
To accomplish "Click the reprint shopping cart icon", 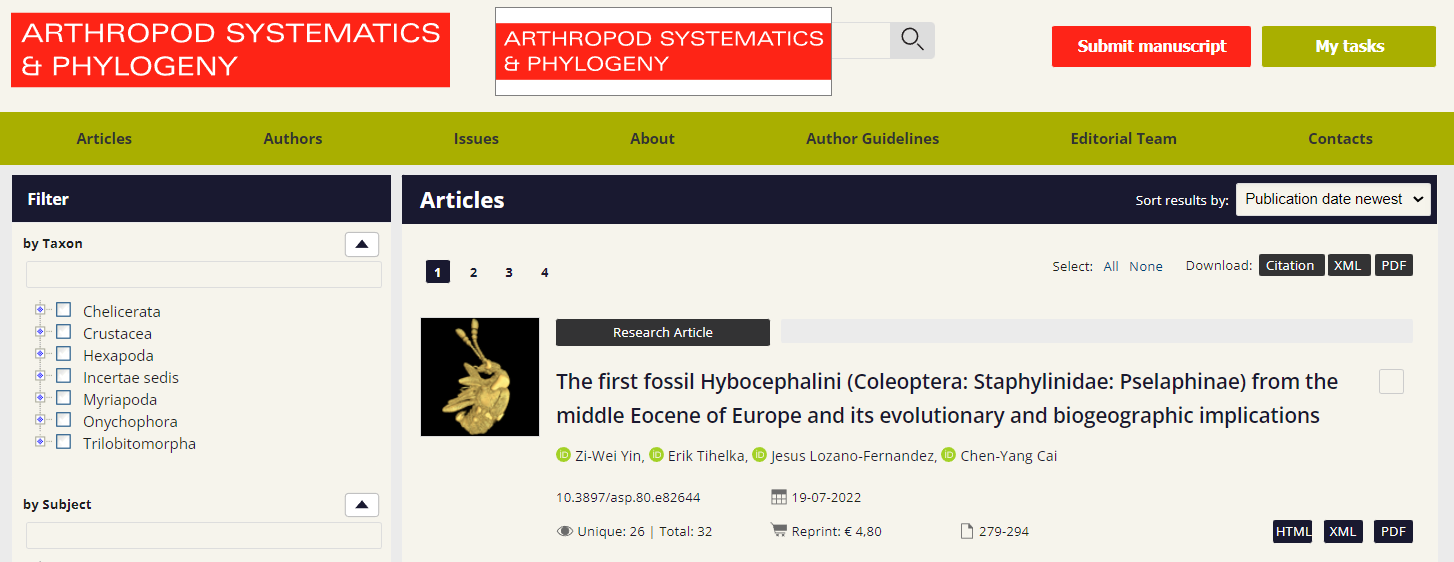I will [x=778, y=531].
